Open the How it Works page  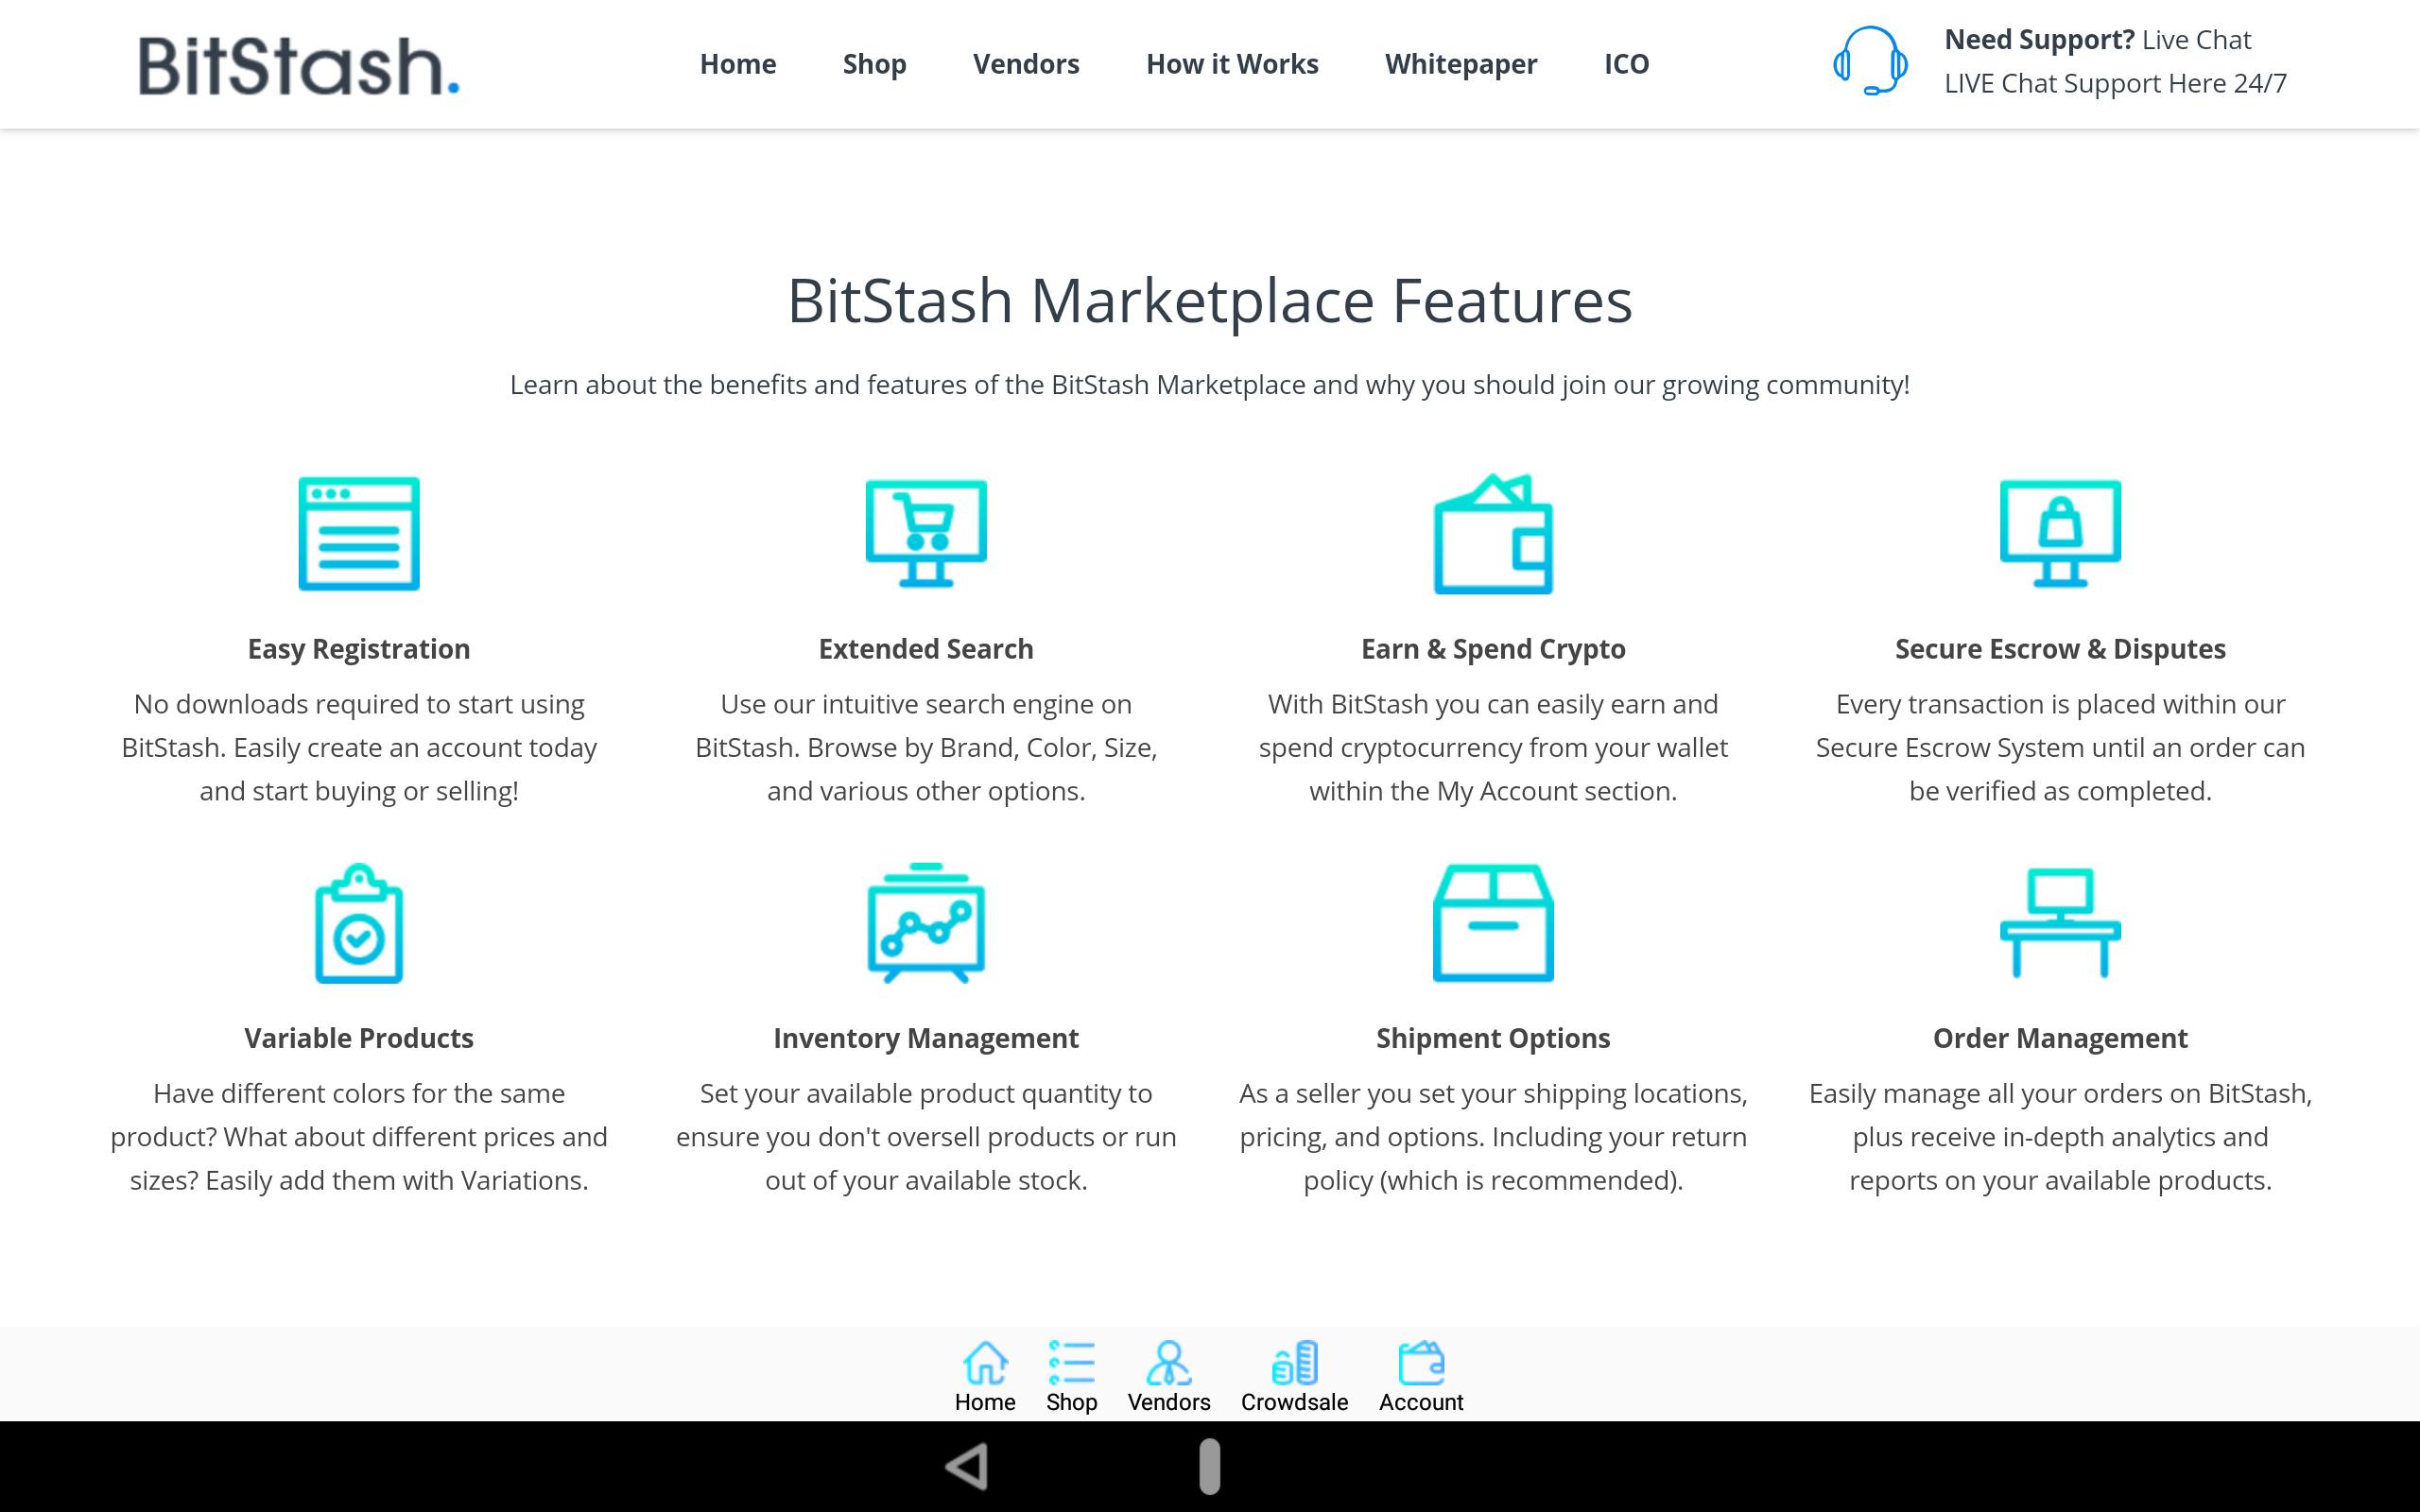1232,64
